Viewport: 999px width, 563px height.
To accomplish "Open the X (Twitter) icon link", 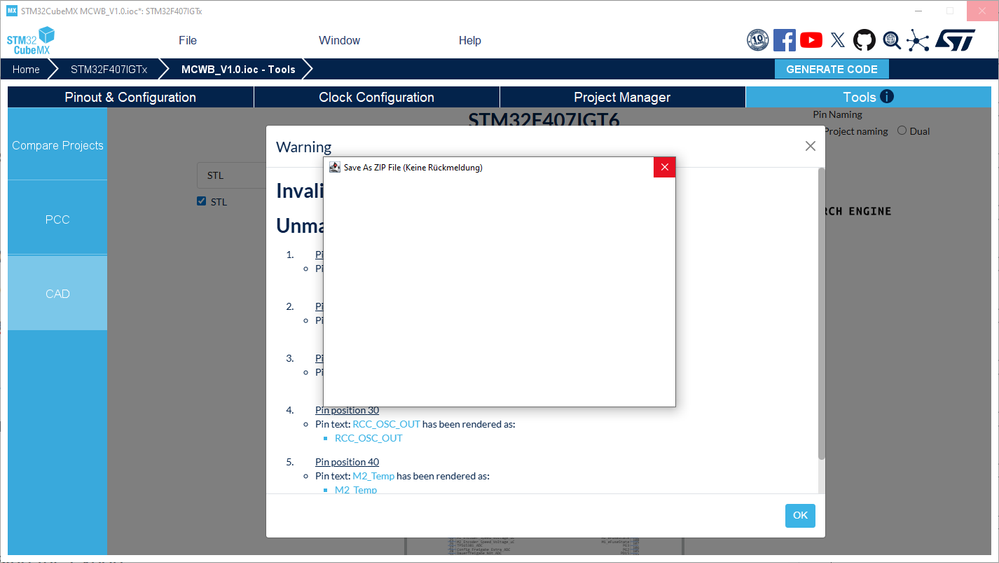I will click(x=838, y=40).
